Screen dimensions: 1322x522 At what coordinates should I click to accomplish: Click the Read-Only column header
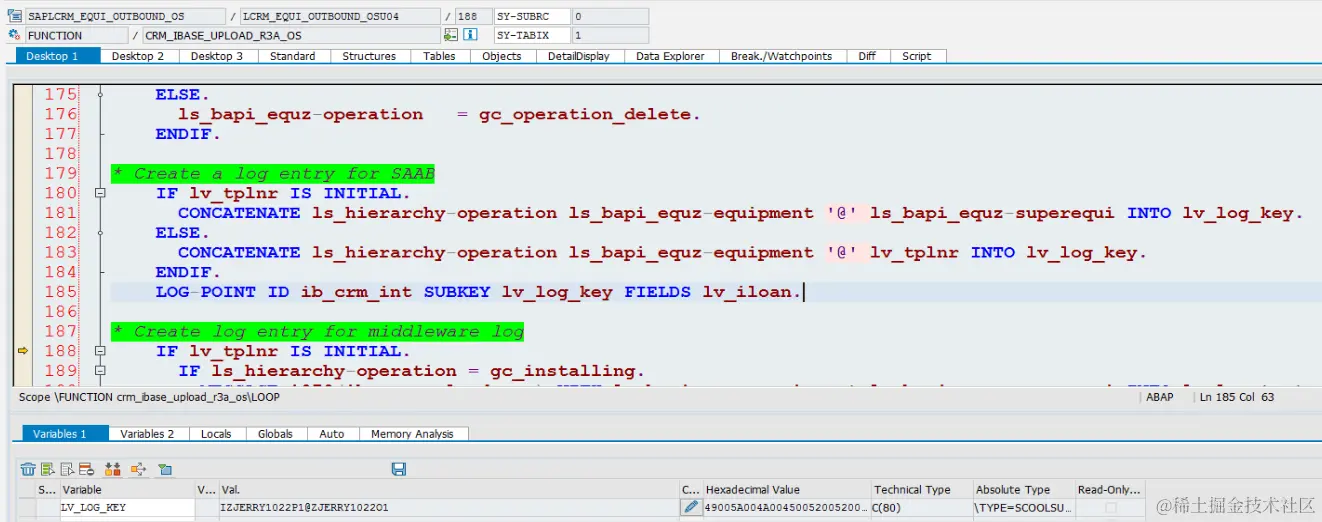tap(1110, 490)
